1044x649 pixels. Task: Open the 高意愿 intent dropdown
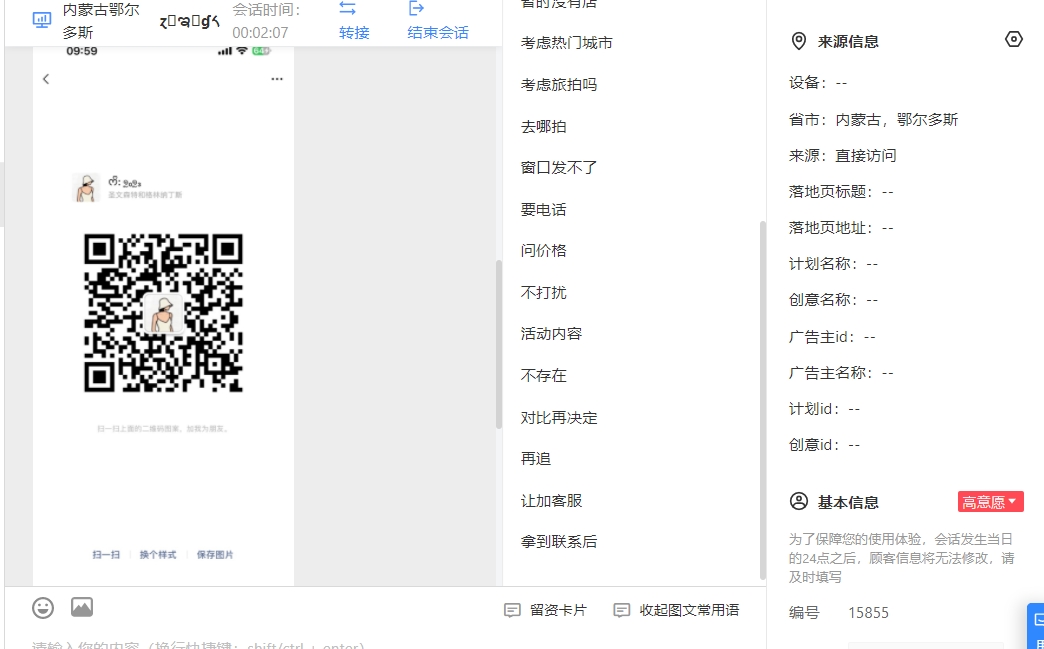point(990,502)
